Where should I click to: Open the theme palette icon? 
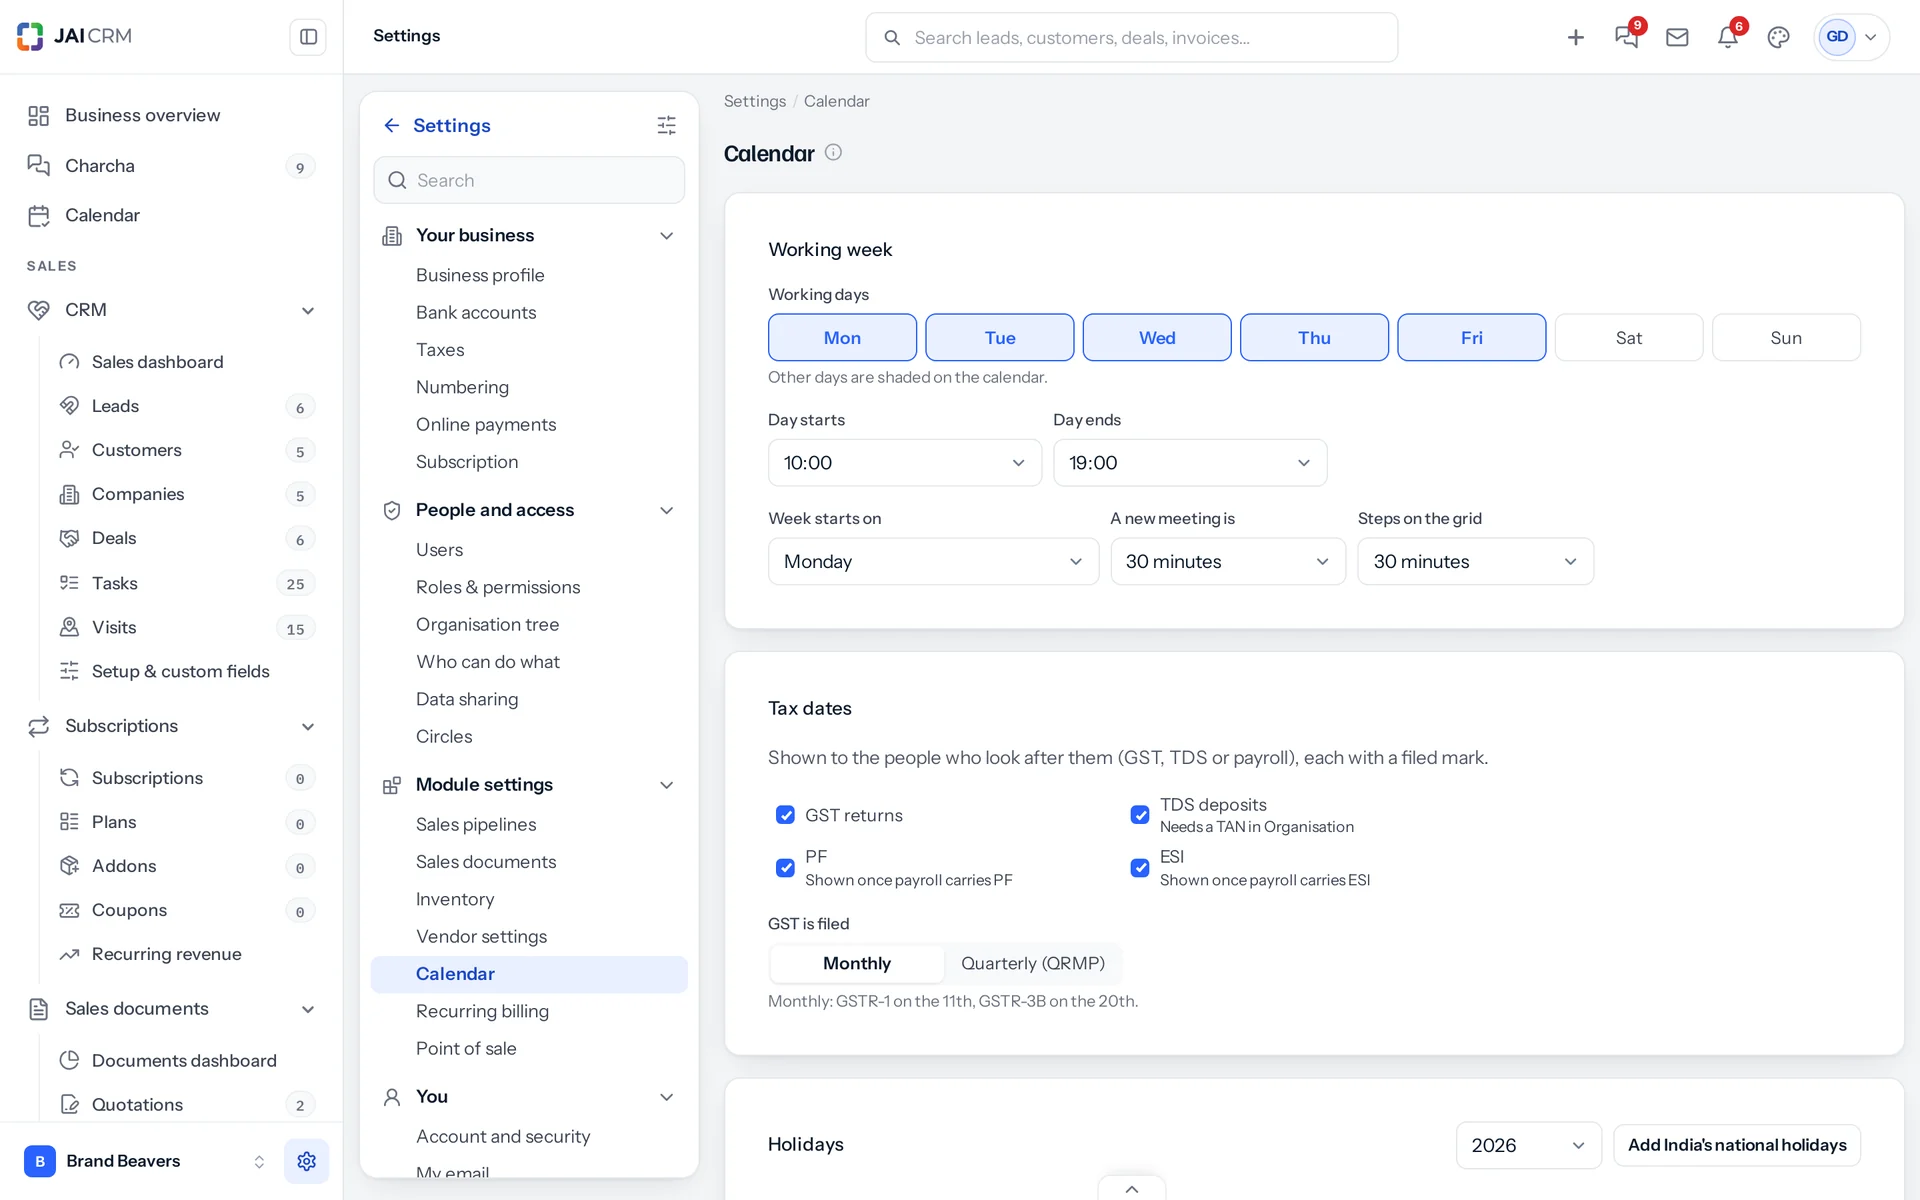(x=1778, y=37)
